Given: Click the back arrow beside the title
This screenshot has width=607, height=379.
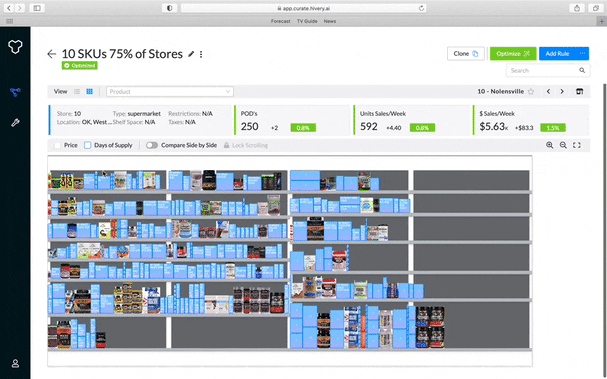Looking at the screenshot, I should (51, 54).
